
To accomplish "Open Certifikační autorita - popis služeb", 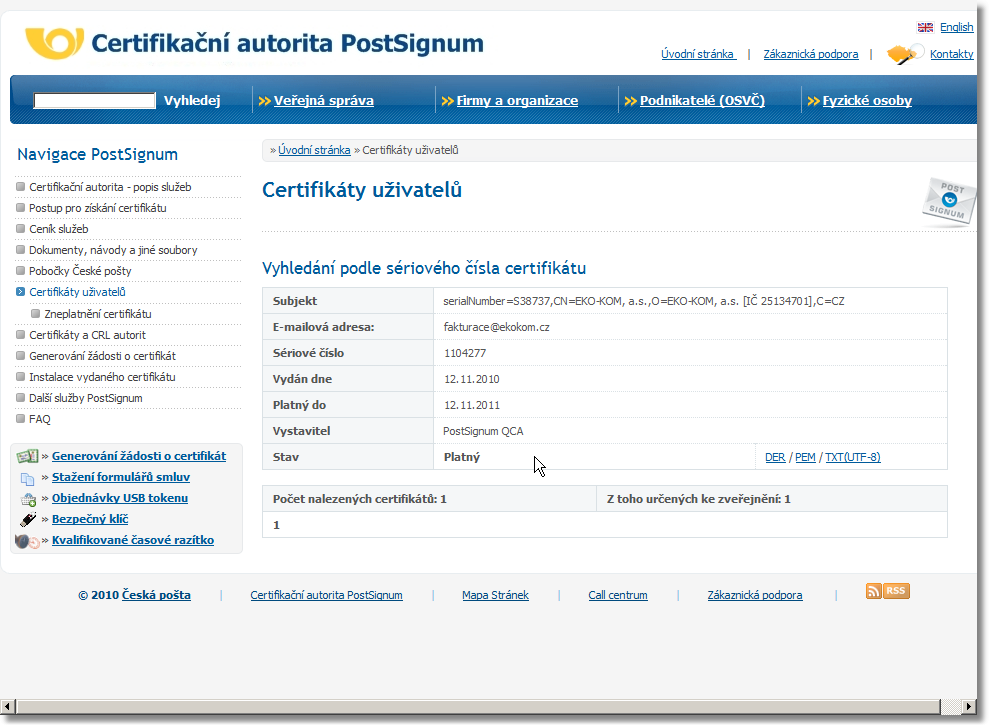I will click(110, 187).
